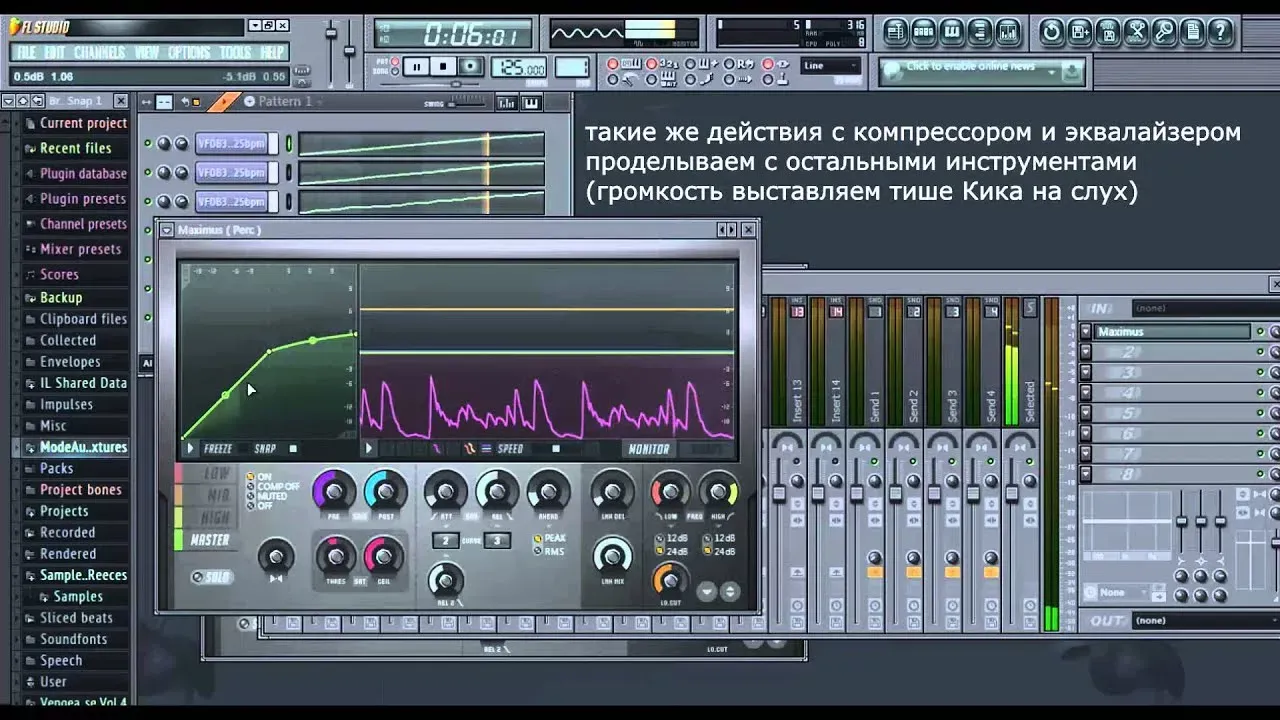
Task: Click the one-click recording microphone icon
Action: [x=1164, y=33]
